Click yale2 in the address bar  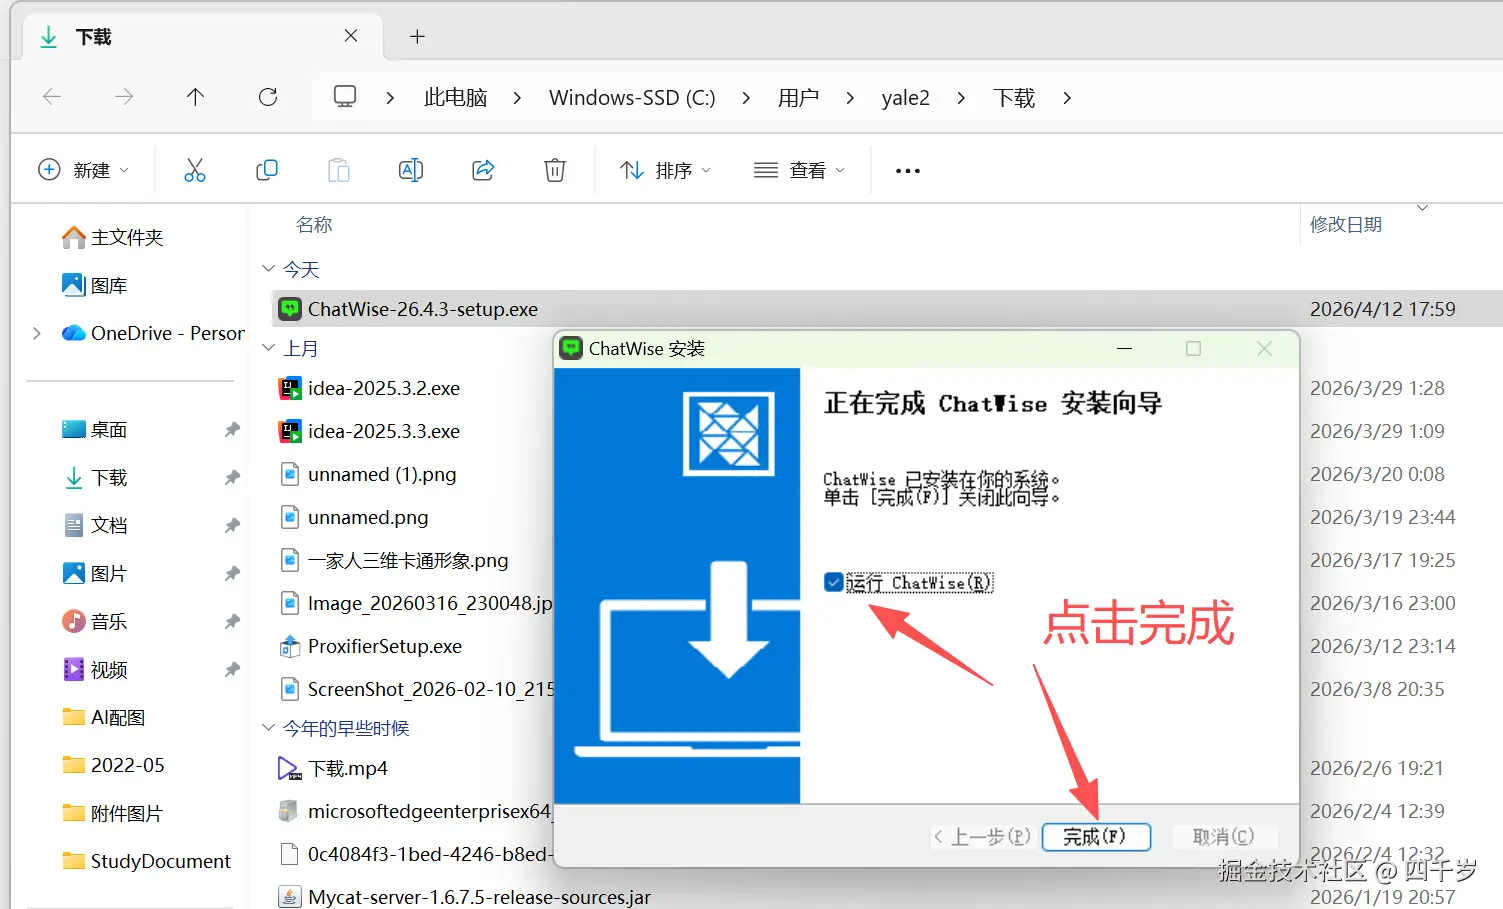pyautogui.click(x=906, y=98)
